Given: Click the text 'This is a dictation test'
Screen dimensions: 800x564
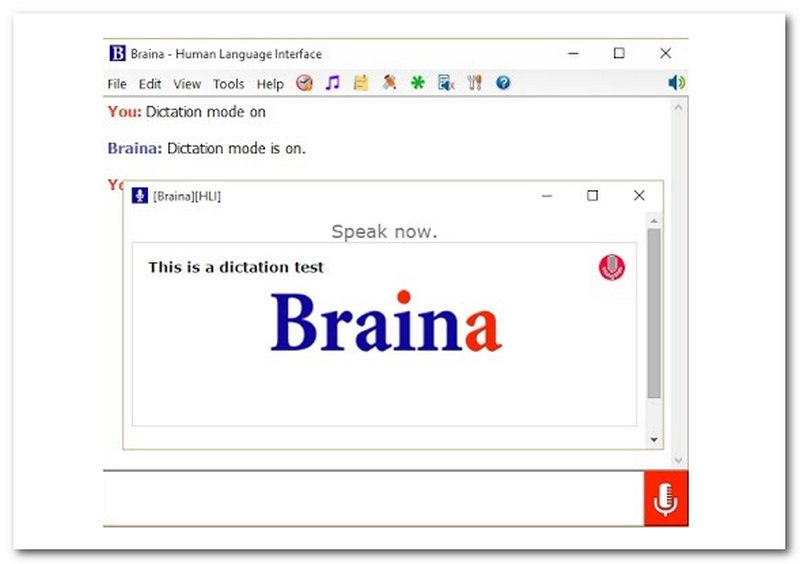Looking at the screenshot, I should tap(236, 267).
